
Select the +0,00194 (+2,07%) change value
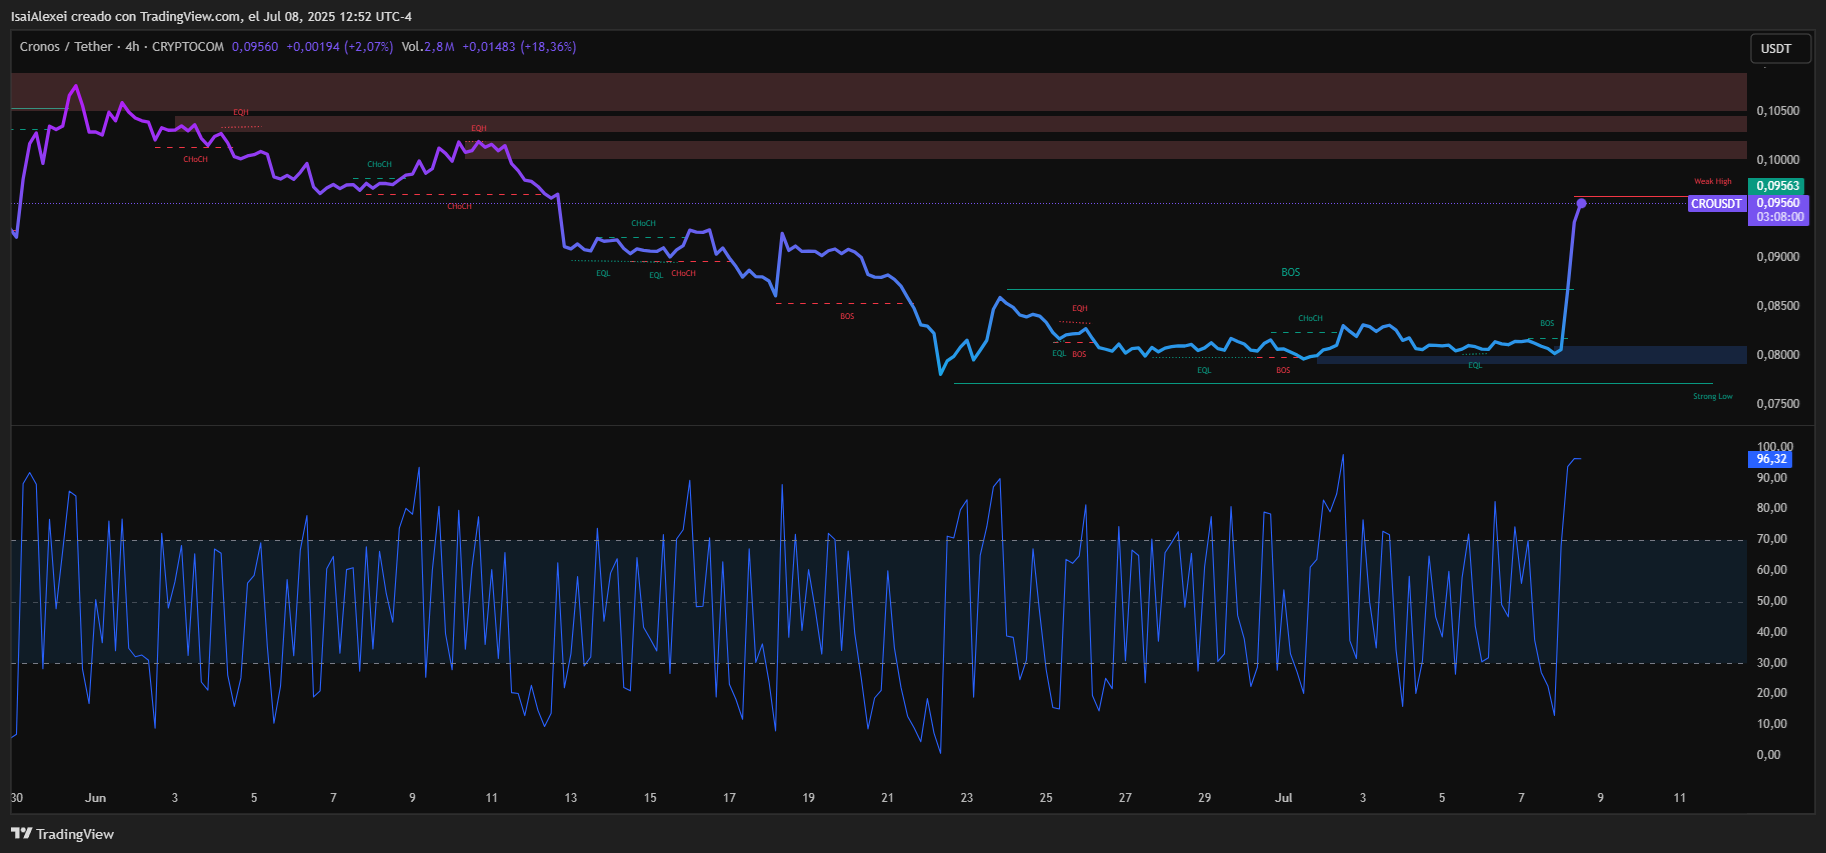[x=339, y=47]
